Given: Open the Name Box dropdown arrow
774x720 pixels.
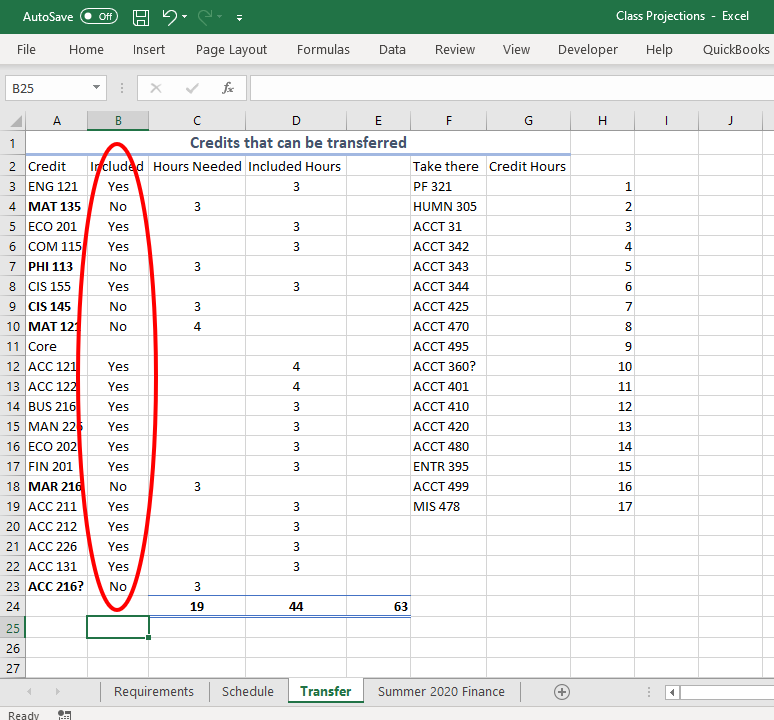Looking at the screenshot, I should click(x=96, y=88).
